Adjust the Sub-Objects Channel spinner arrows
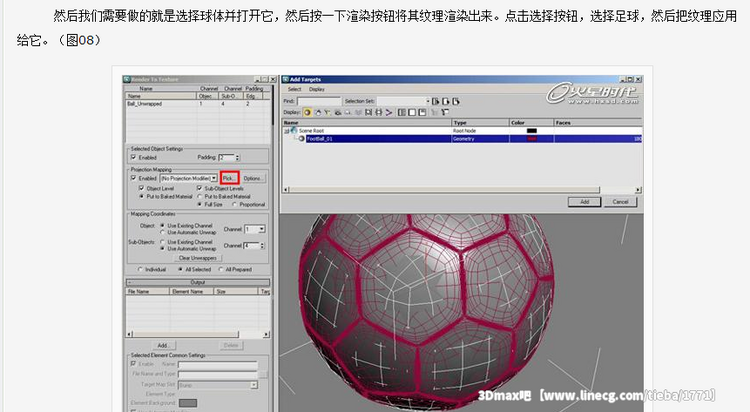The width and height of the screenshot is (750, 412). [262, 245]
